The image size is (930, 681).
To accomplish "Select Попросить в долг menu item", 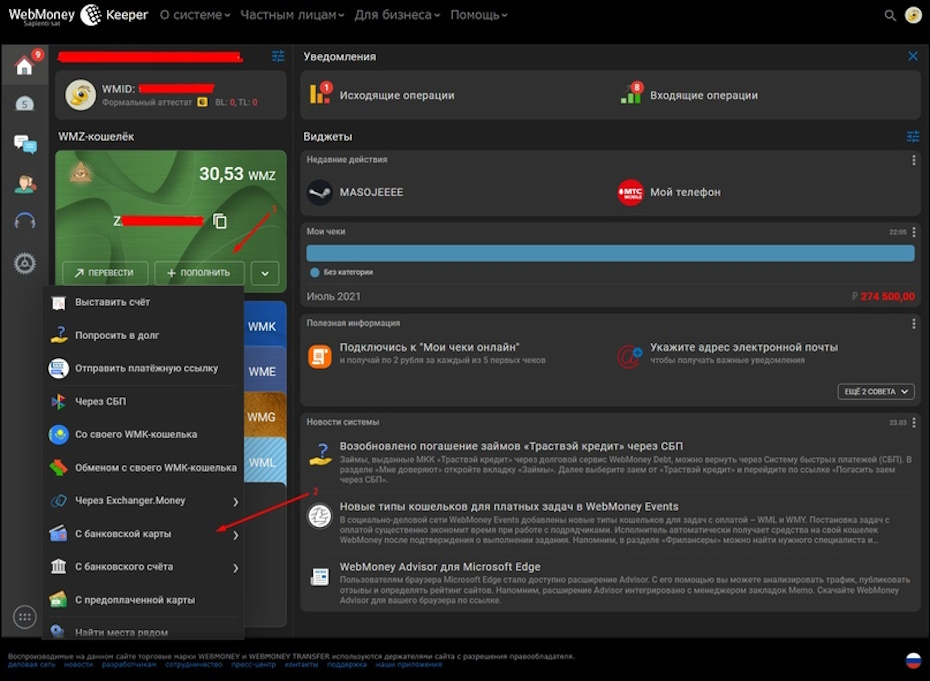I will [144, 335].
